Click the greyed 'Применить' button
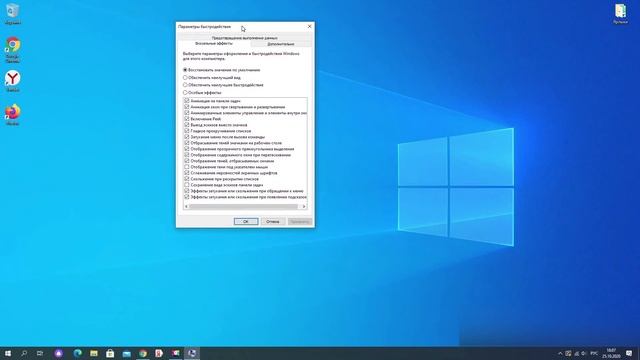Screen dimensions: 640x360 coord(300,221)
